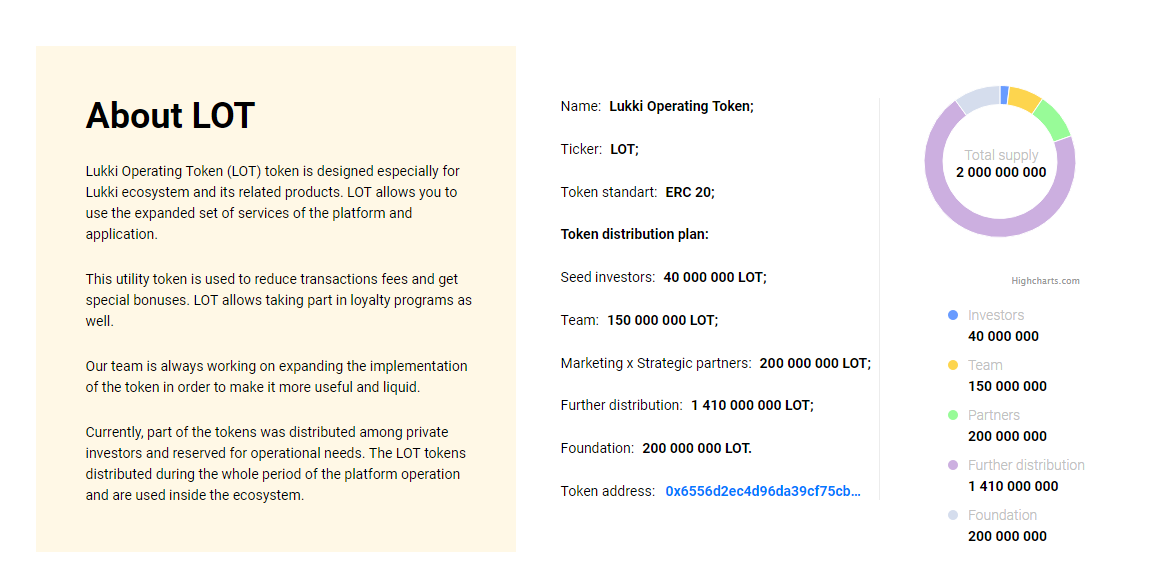Select the green Partners donut slice
Viewport: 1168px width, 567px height.
tap(1053, 120)
